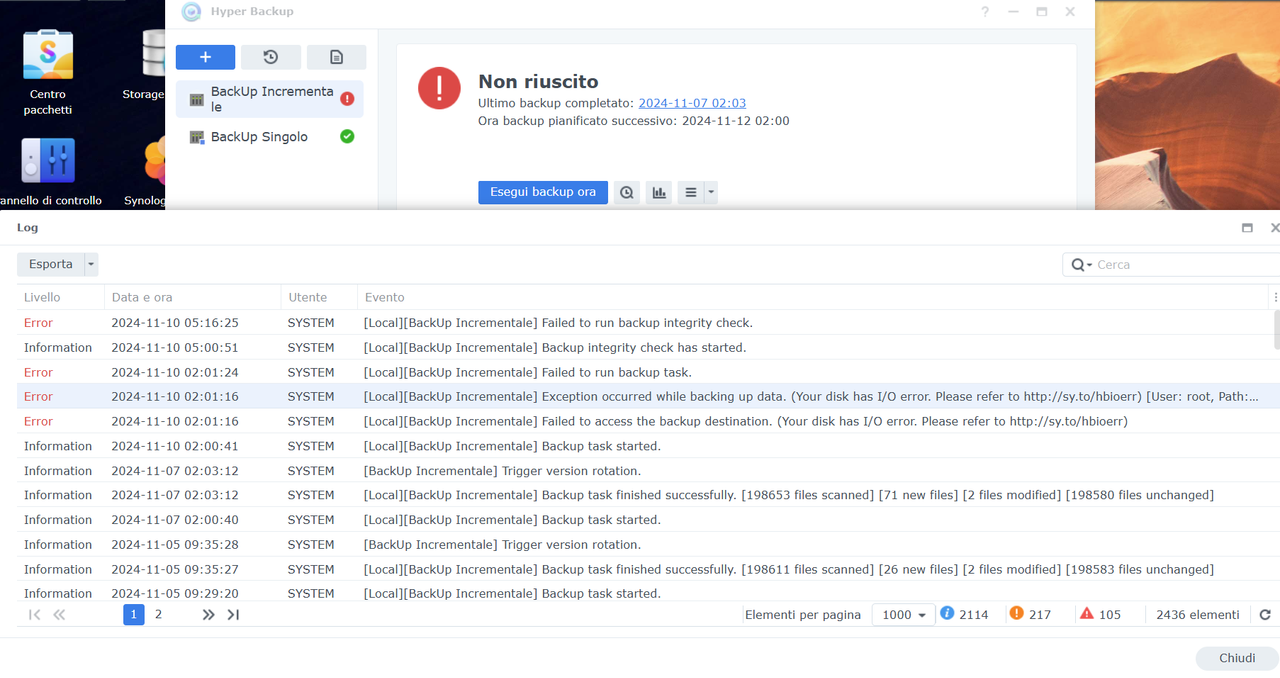The width and height of the screenshot is (1280, 678).
Task: Open the backup statistics chart icon
Action: [x=659, y=192]
